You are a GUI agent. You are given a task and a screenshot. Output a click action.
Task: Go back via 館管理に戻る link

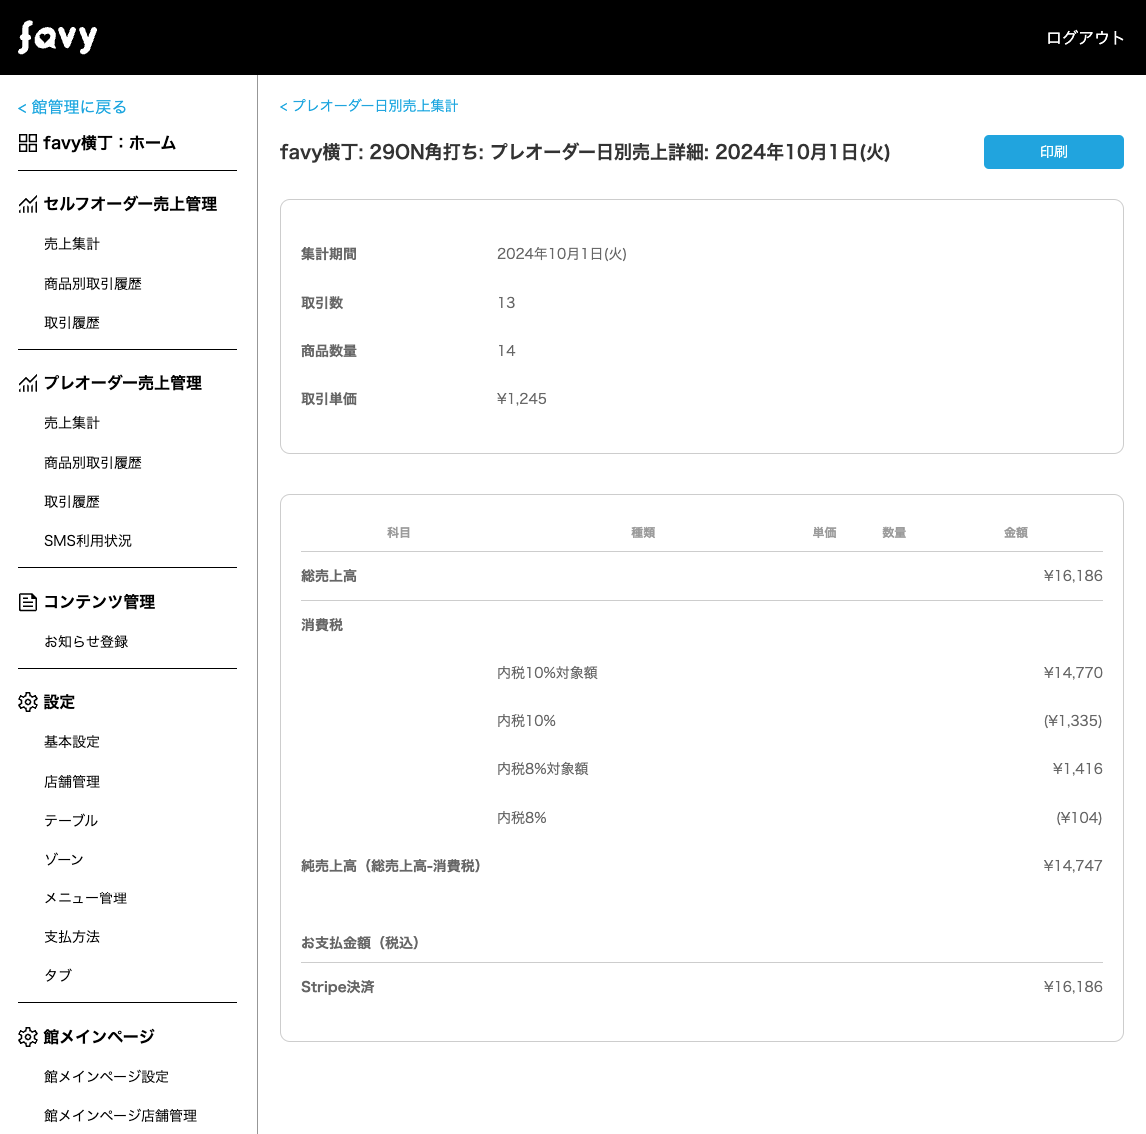(72, 107)
